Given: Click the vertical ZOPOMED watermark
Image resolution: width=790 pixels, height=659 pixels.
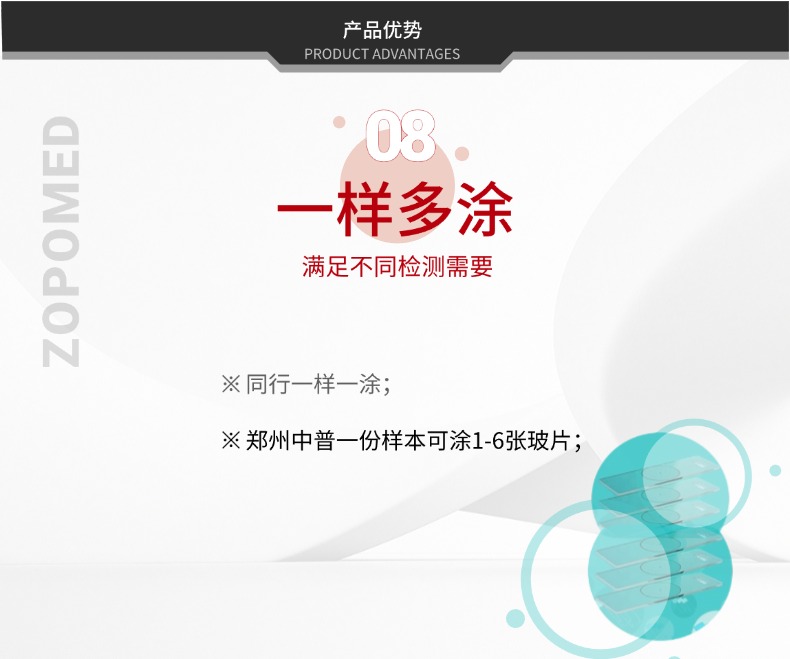Looking at the screenshot, I should tap(62, 240).
